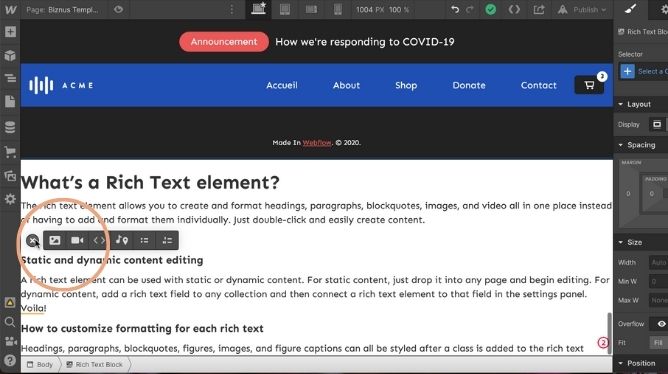668x374 pixels.
Task: Select the mobile landscape breakpoint
Action: [311, 9]
